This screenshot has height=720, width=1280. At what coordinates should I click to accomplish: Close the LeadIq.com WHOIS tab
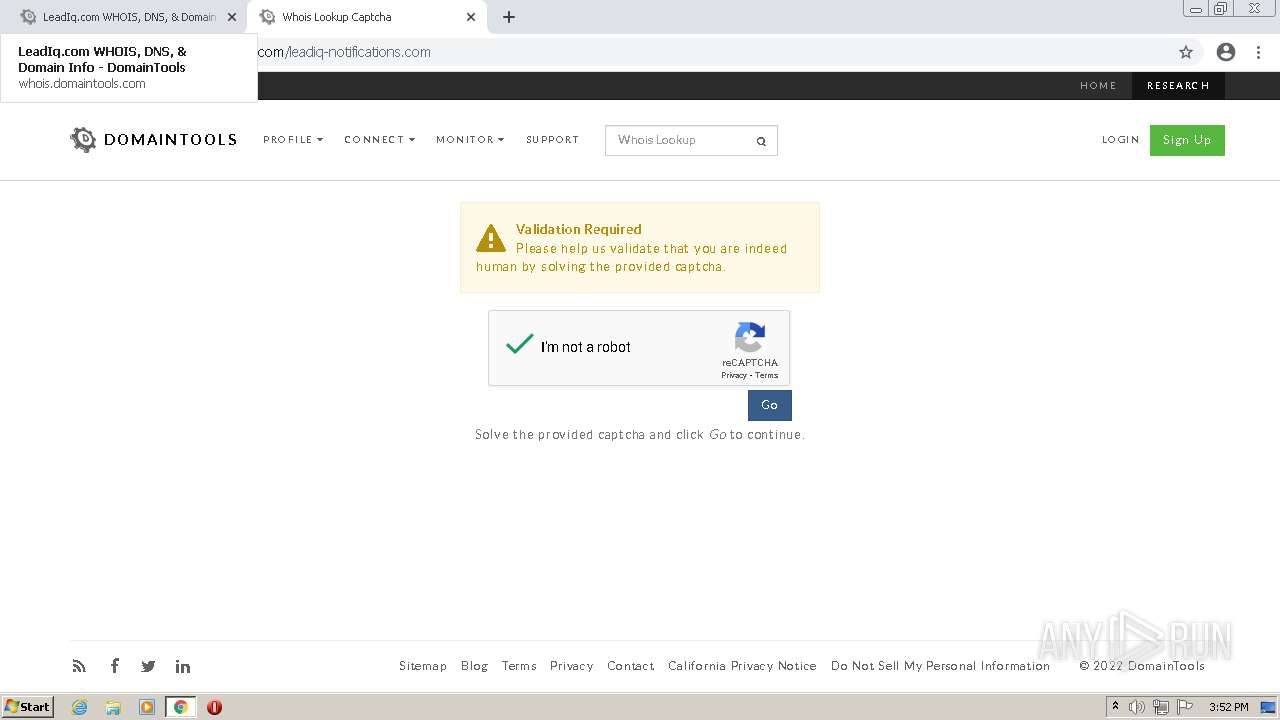pos(232,17)
